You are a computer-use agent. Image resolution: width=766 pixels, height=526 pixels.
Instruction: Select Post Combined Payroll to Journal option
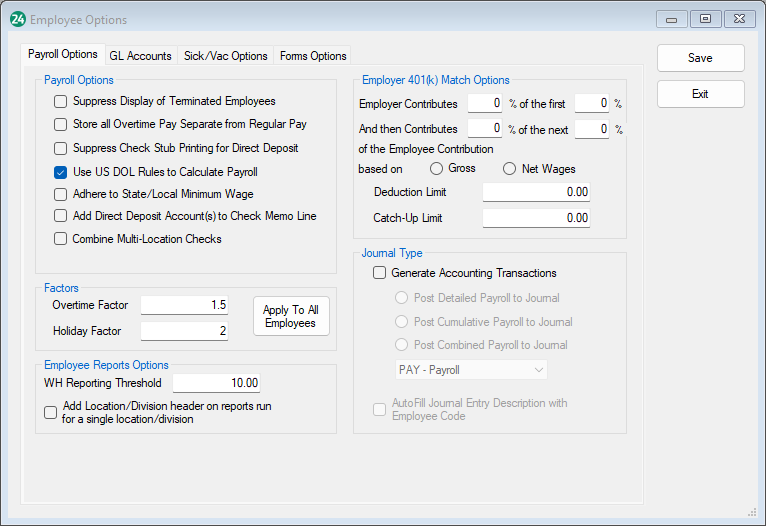402,345
